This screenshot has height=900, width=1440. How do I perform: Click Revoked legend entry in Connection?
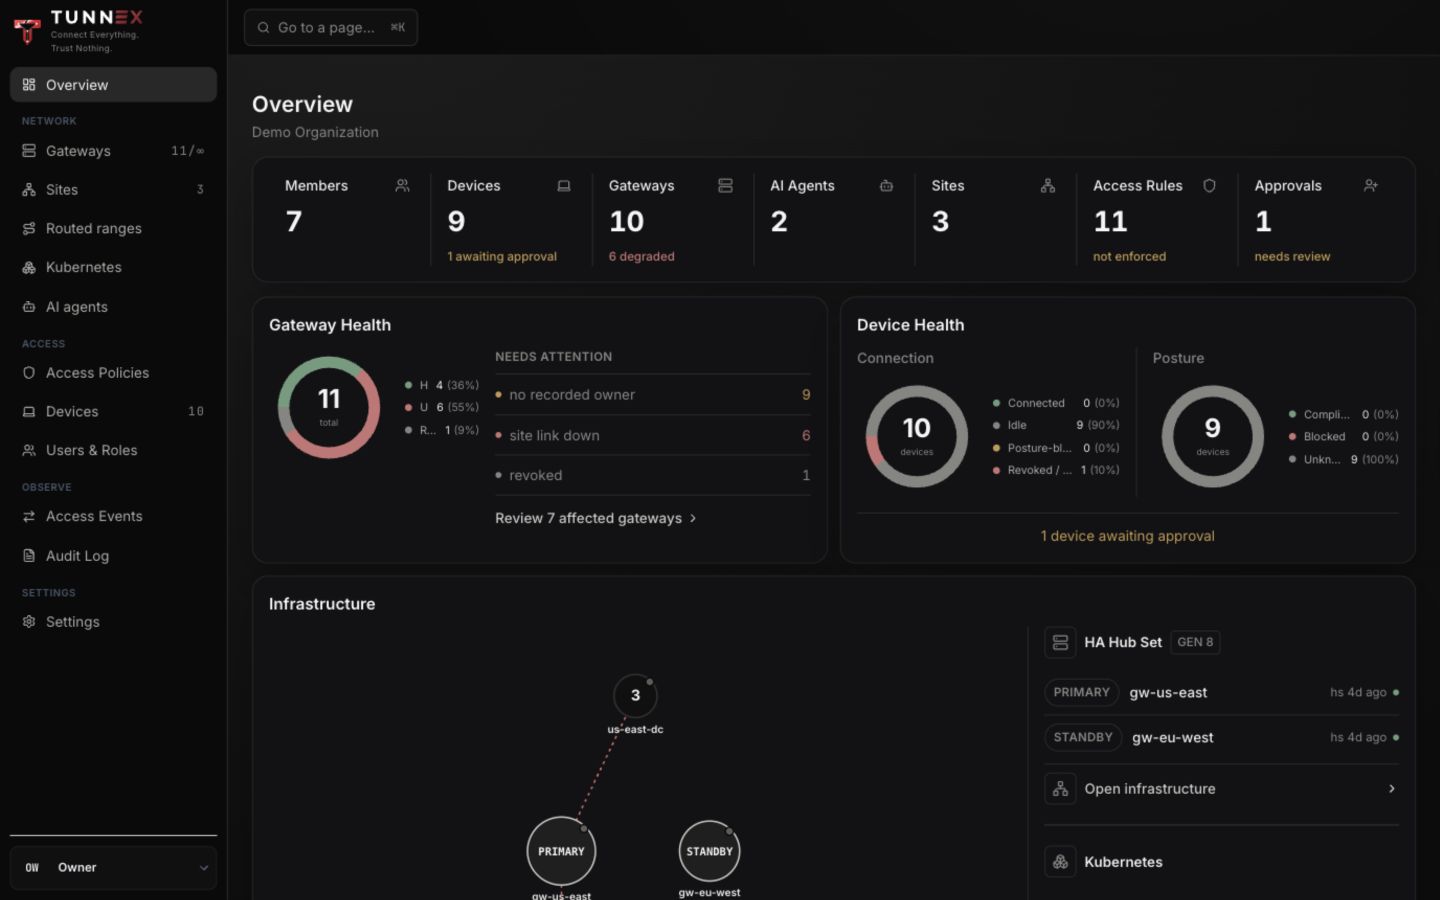[x=1056, y=470]
